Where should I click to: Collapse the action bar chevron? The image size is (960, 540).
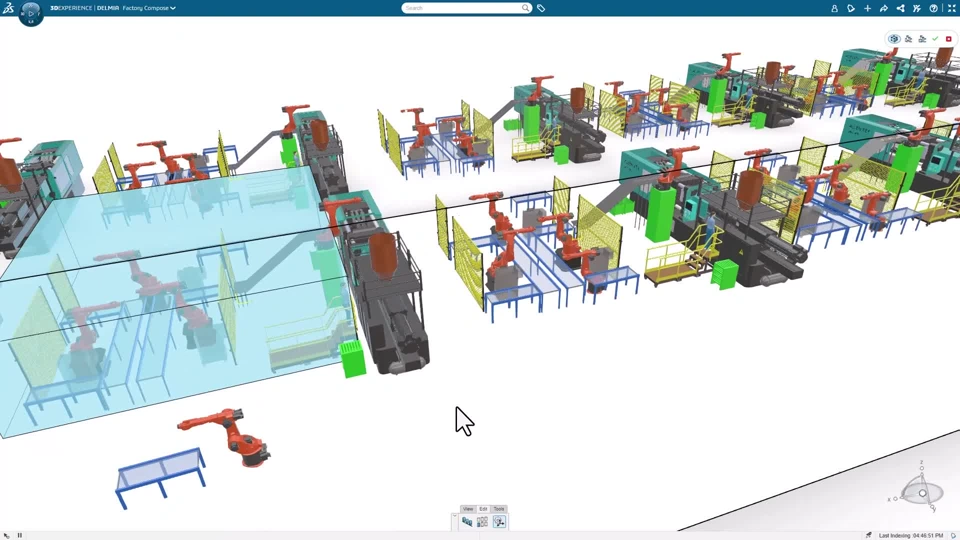[x=454, y=516]
